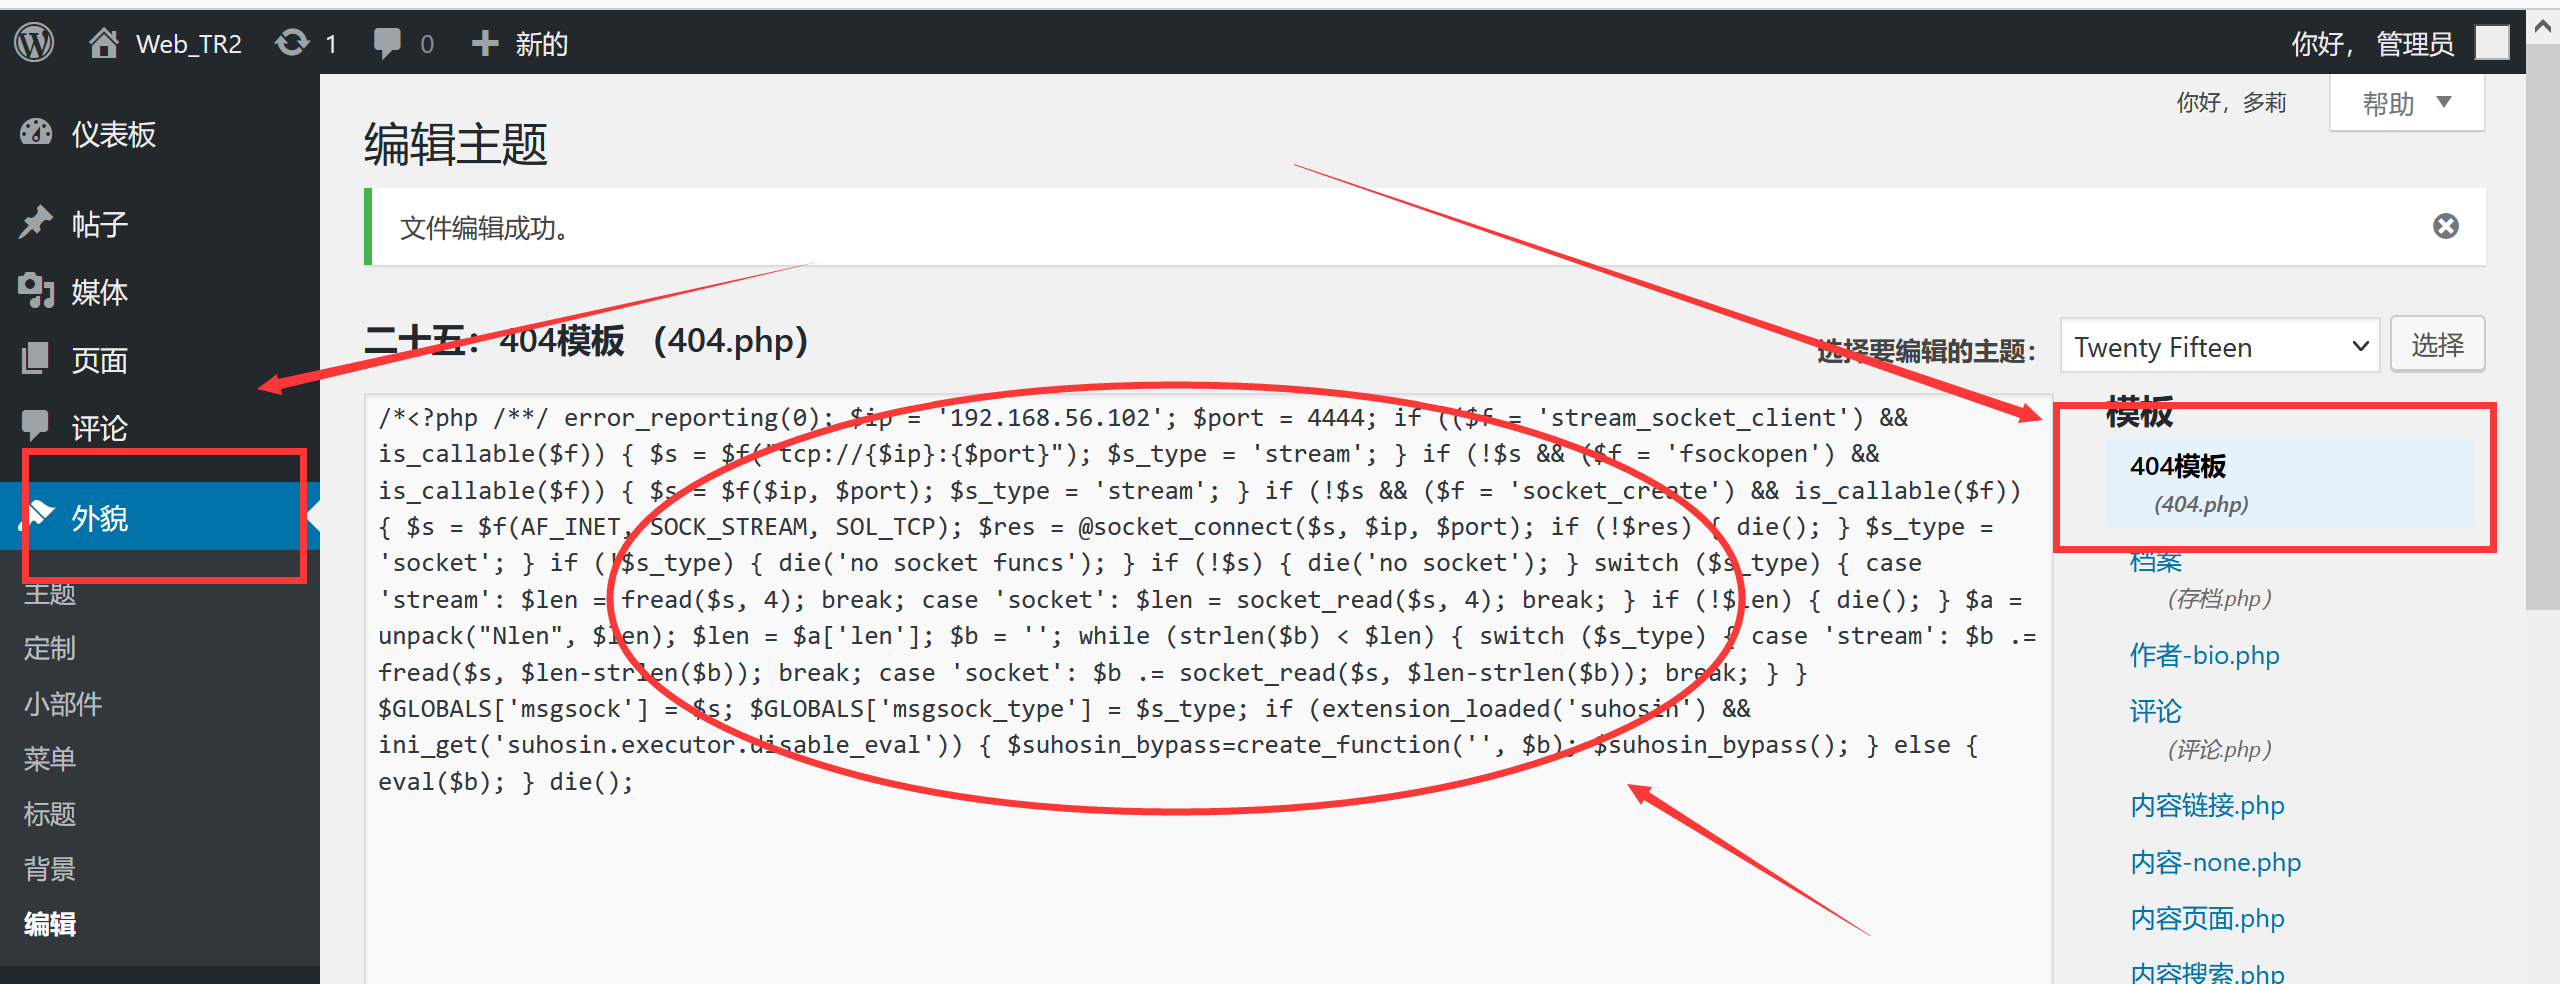Open the 页面 pages menu
Viewport: 2560px width, 984px height.
[160, 360]
